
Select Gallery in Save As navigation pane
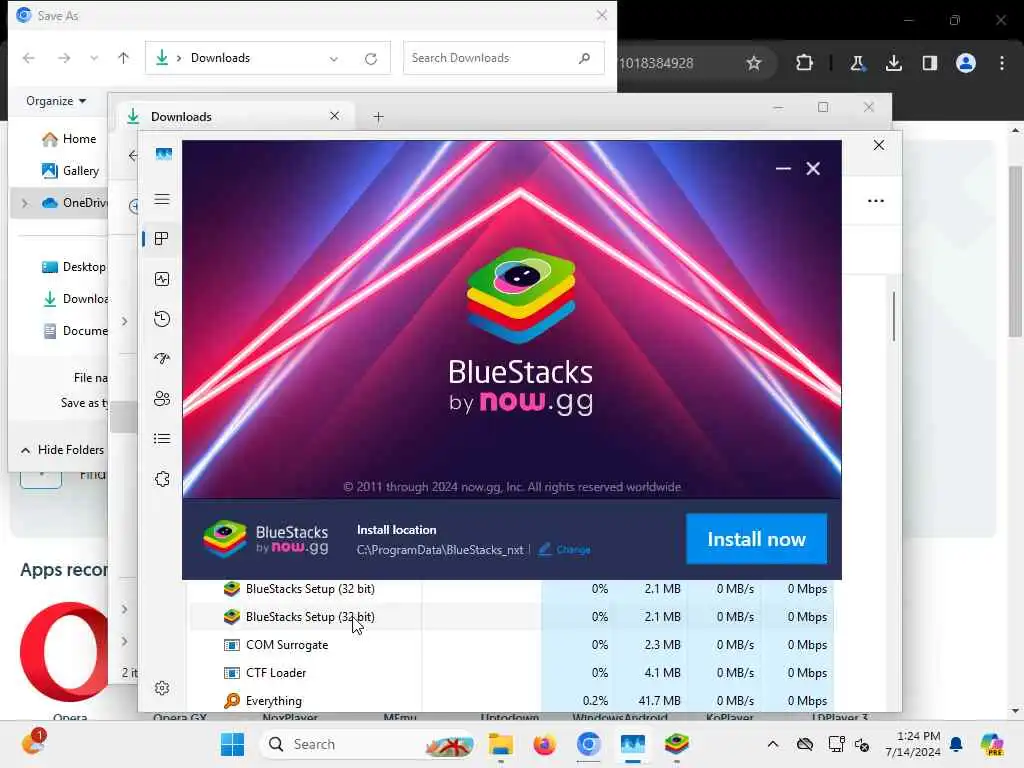[x=71, y=171]
